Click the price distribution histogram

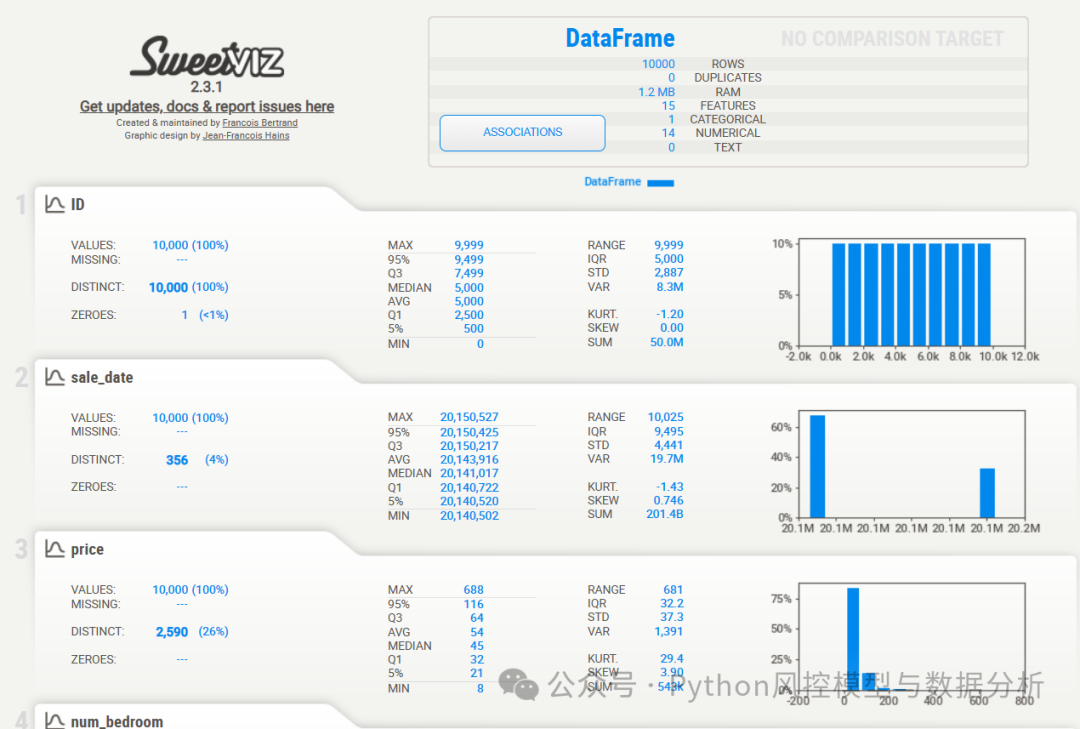tap(912, 634)
